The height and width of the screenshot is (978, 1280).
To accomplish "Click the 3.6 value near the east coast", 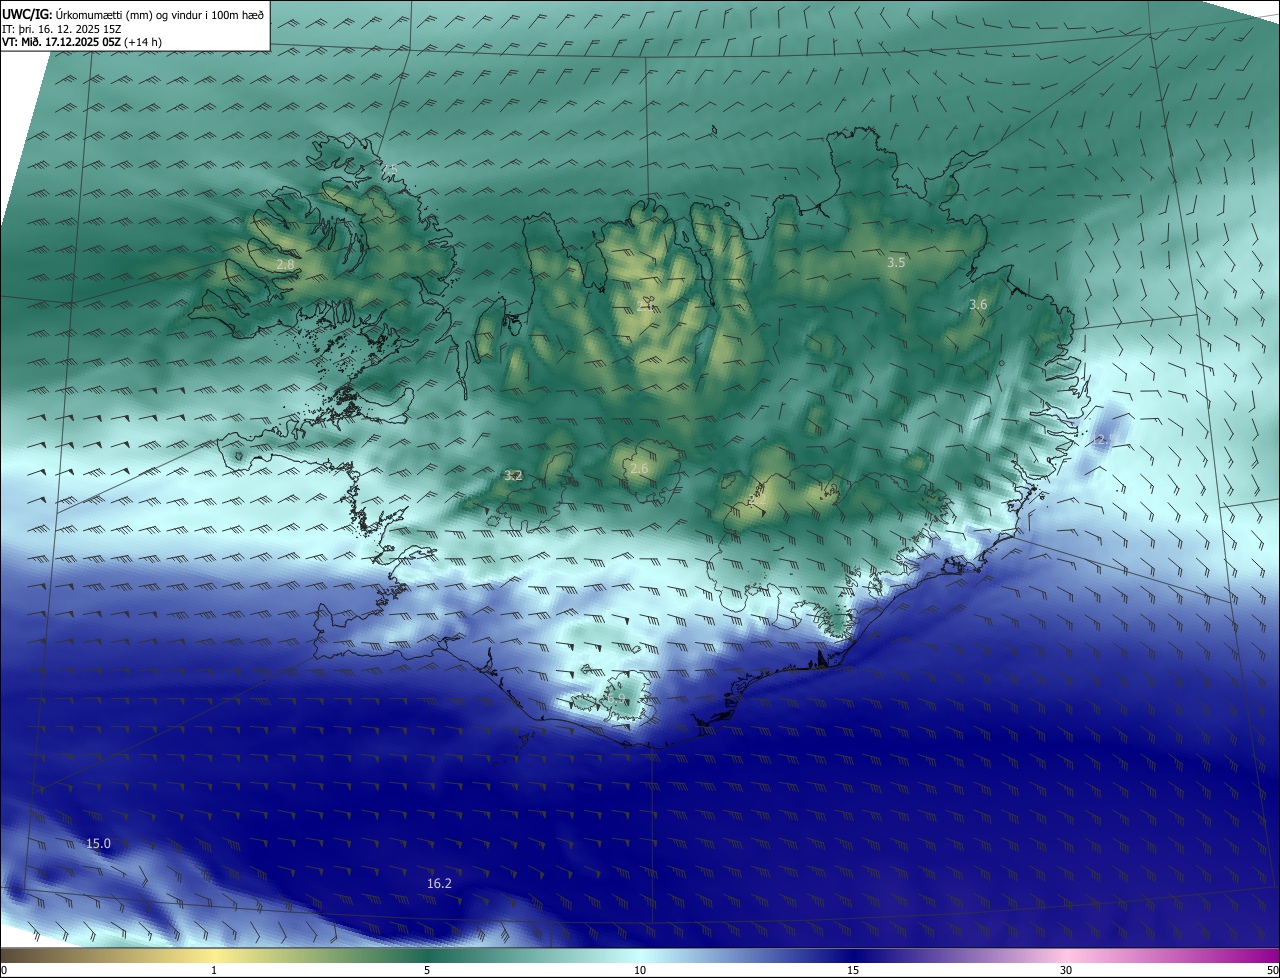I will 978,305.
